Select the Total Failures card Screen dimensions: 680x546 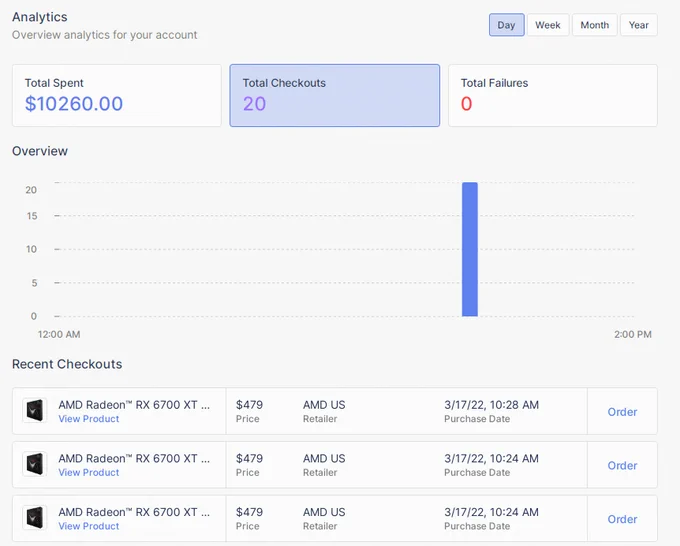(x=553, y=96)
